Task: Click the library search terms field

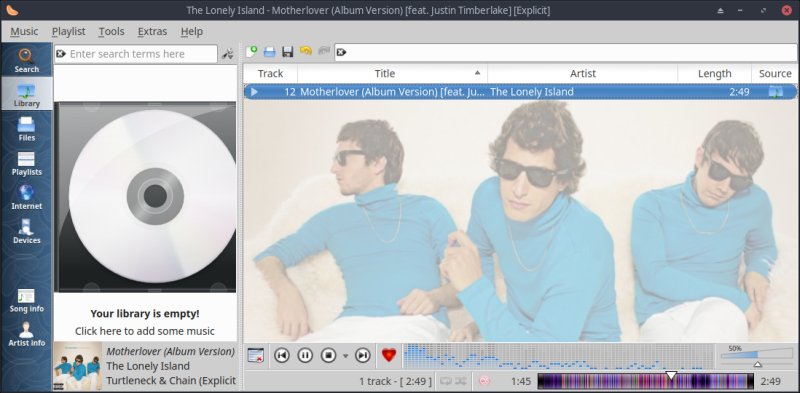Action: [135, 54]
